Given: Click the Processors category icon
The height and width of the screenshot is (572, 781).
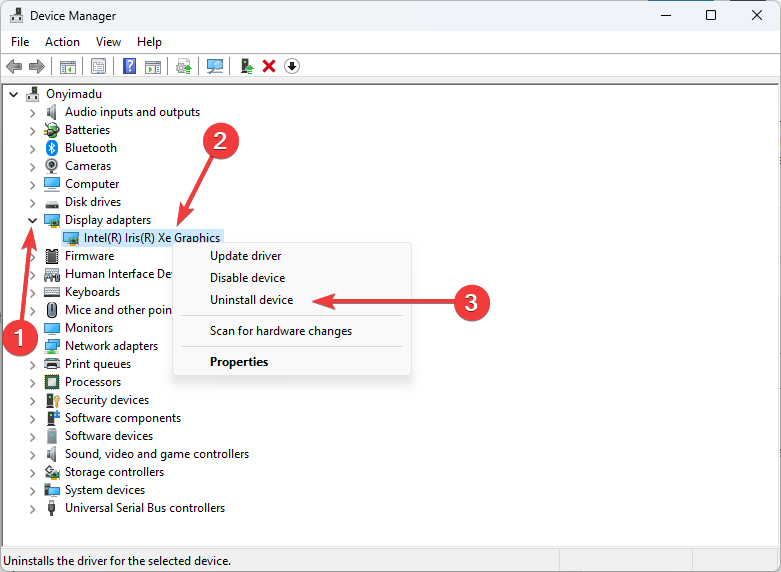Looking at the screenshot, I should pyautogui.click(x=52, y=382).
